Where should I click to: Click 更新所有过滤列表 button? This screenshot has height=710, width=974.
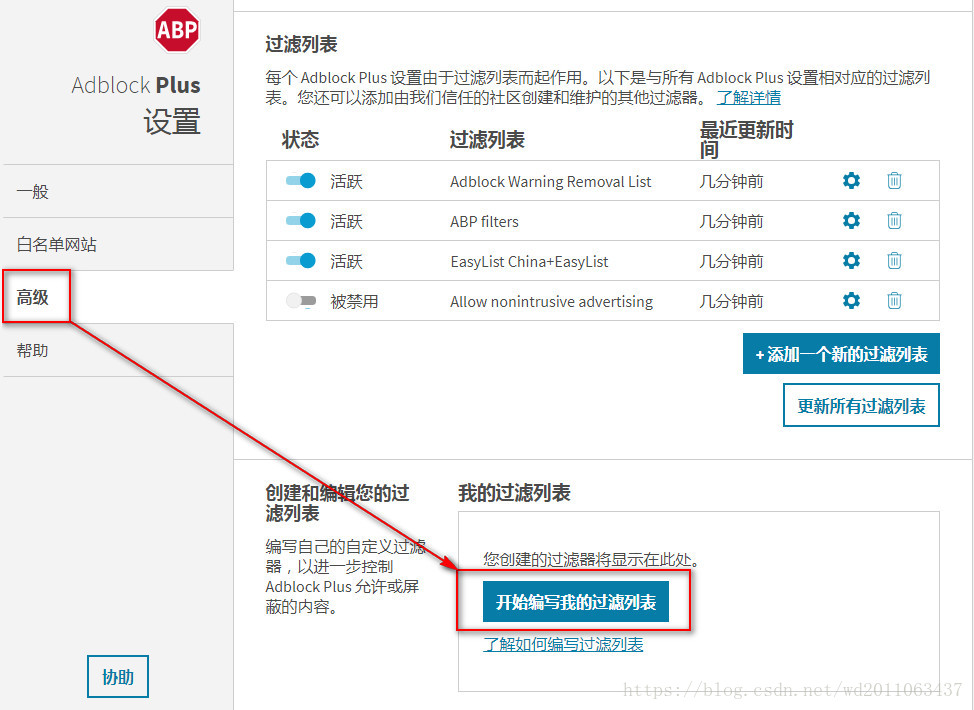(861, 405)
